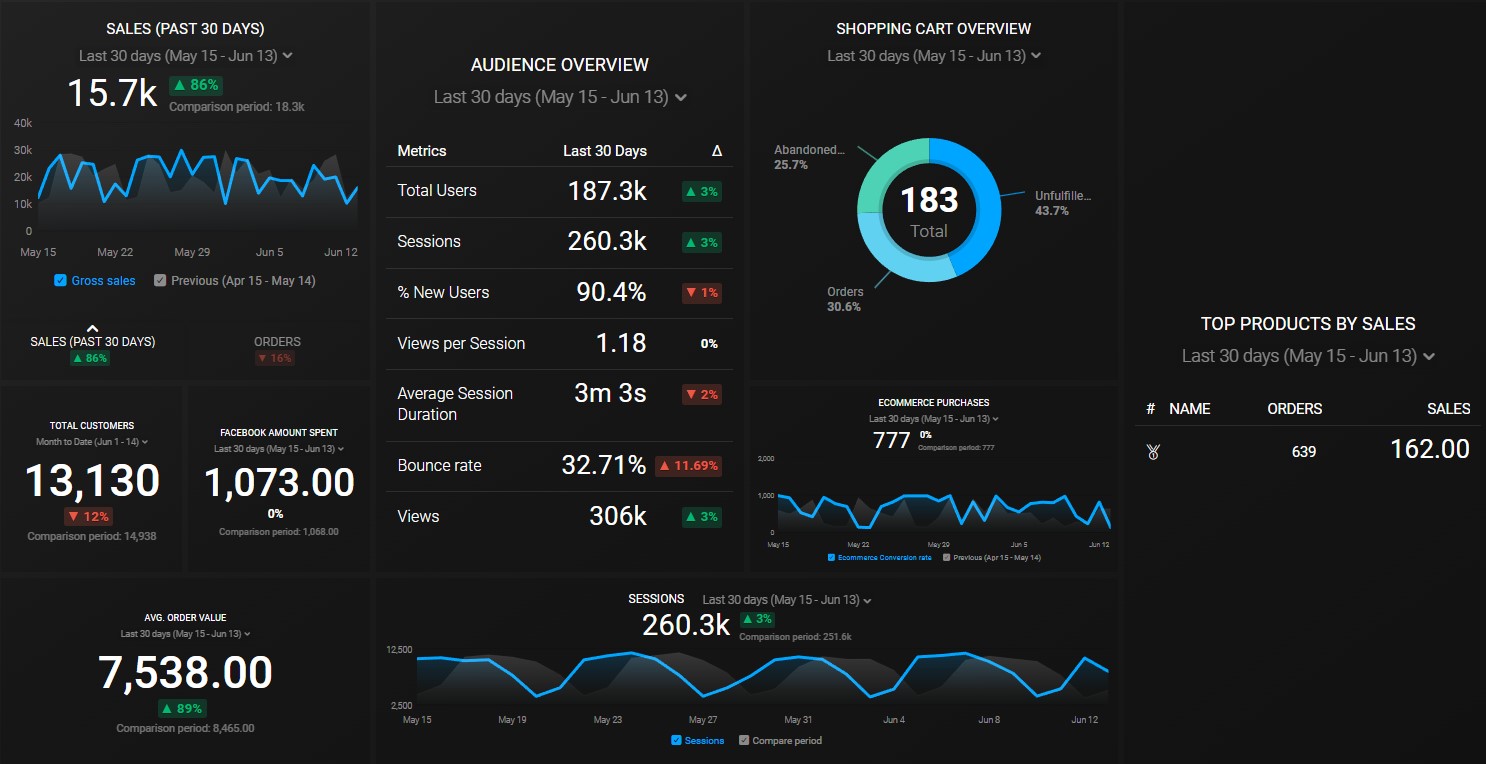Click the green 3% badge in Sessions table row

[702, 242]
